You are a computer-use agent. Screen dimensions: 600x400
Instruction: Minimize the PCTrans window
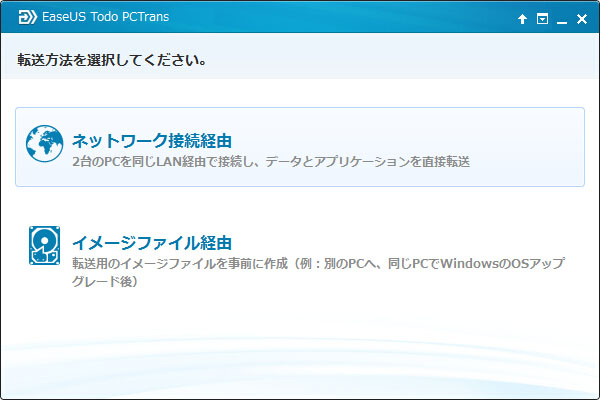562,22
